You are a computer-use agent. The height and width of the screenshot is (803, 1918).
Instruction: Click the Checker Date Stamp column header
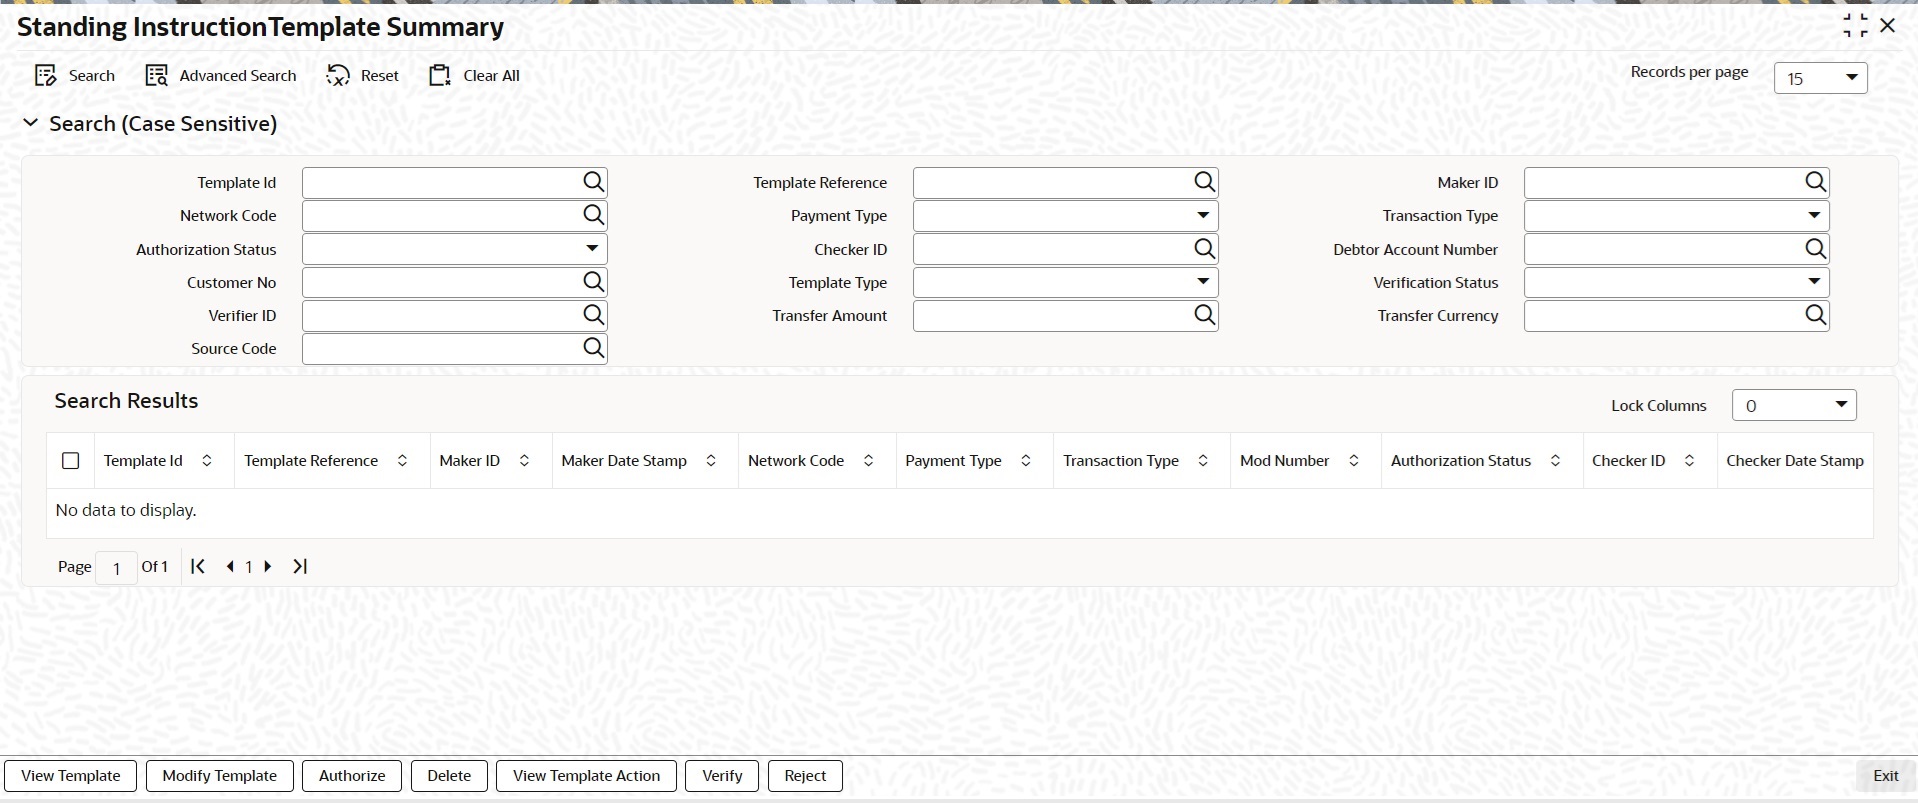(x=1795, y=461)
